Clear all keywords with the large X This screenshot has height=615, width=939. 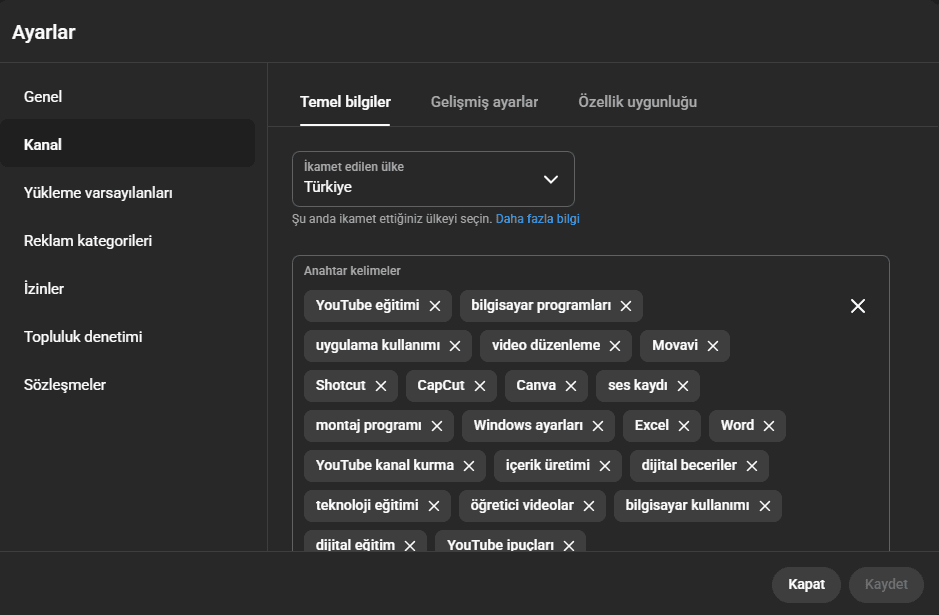(858, 306)
